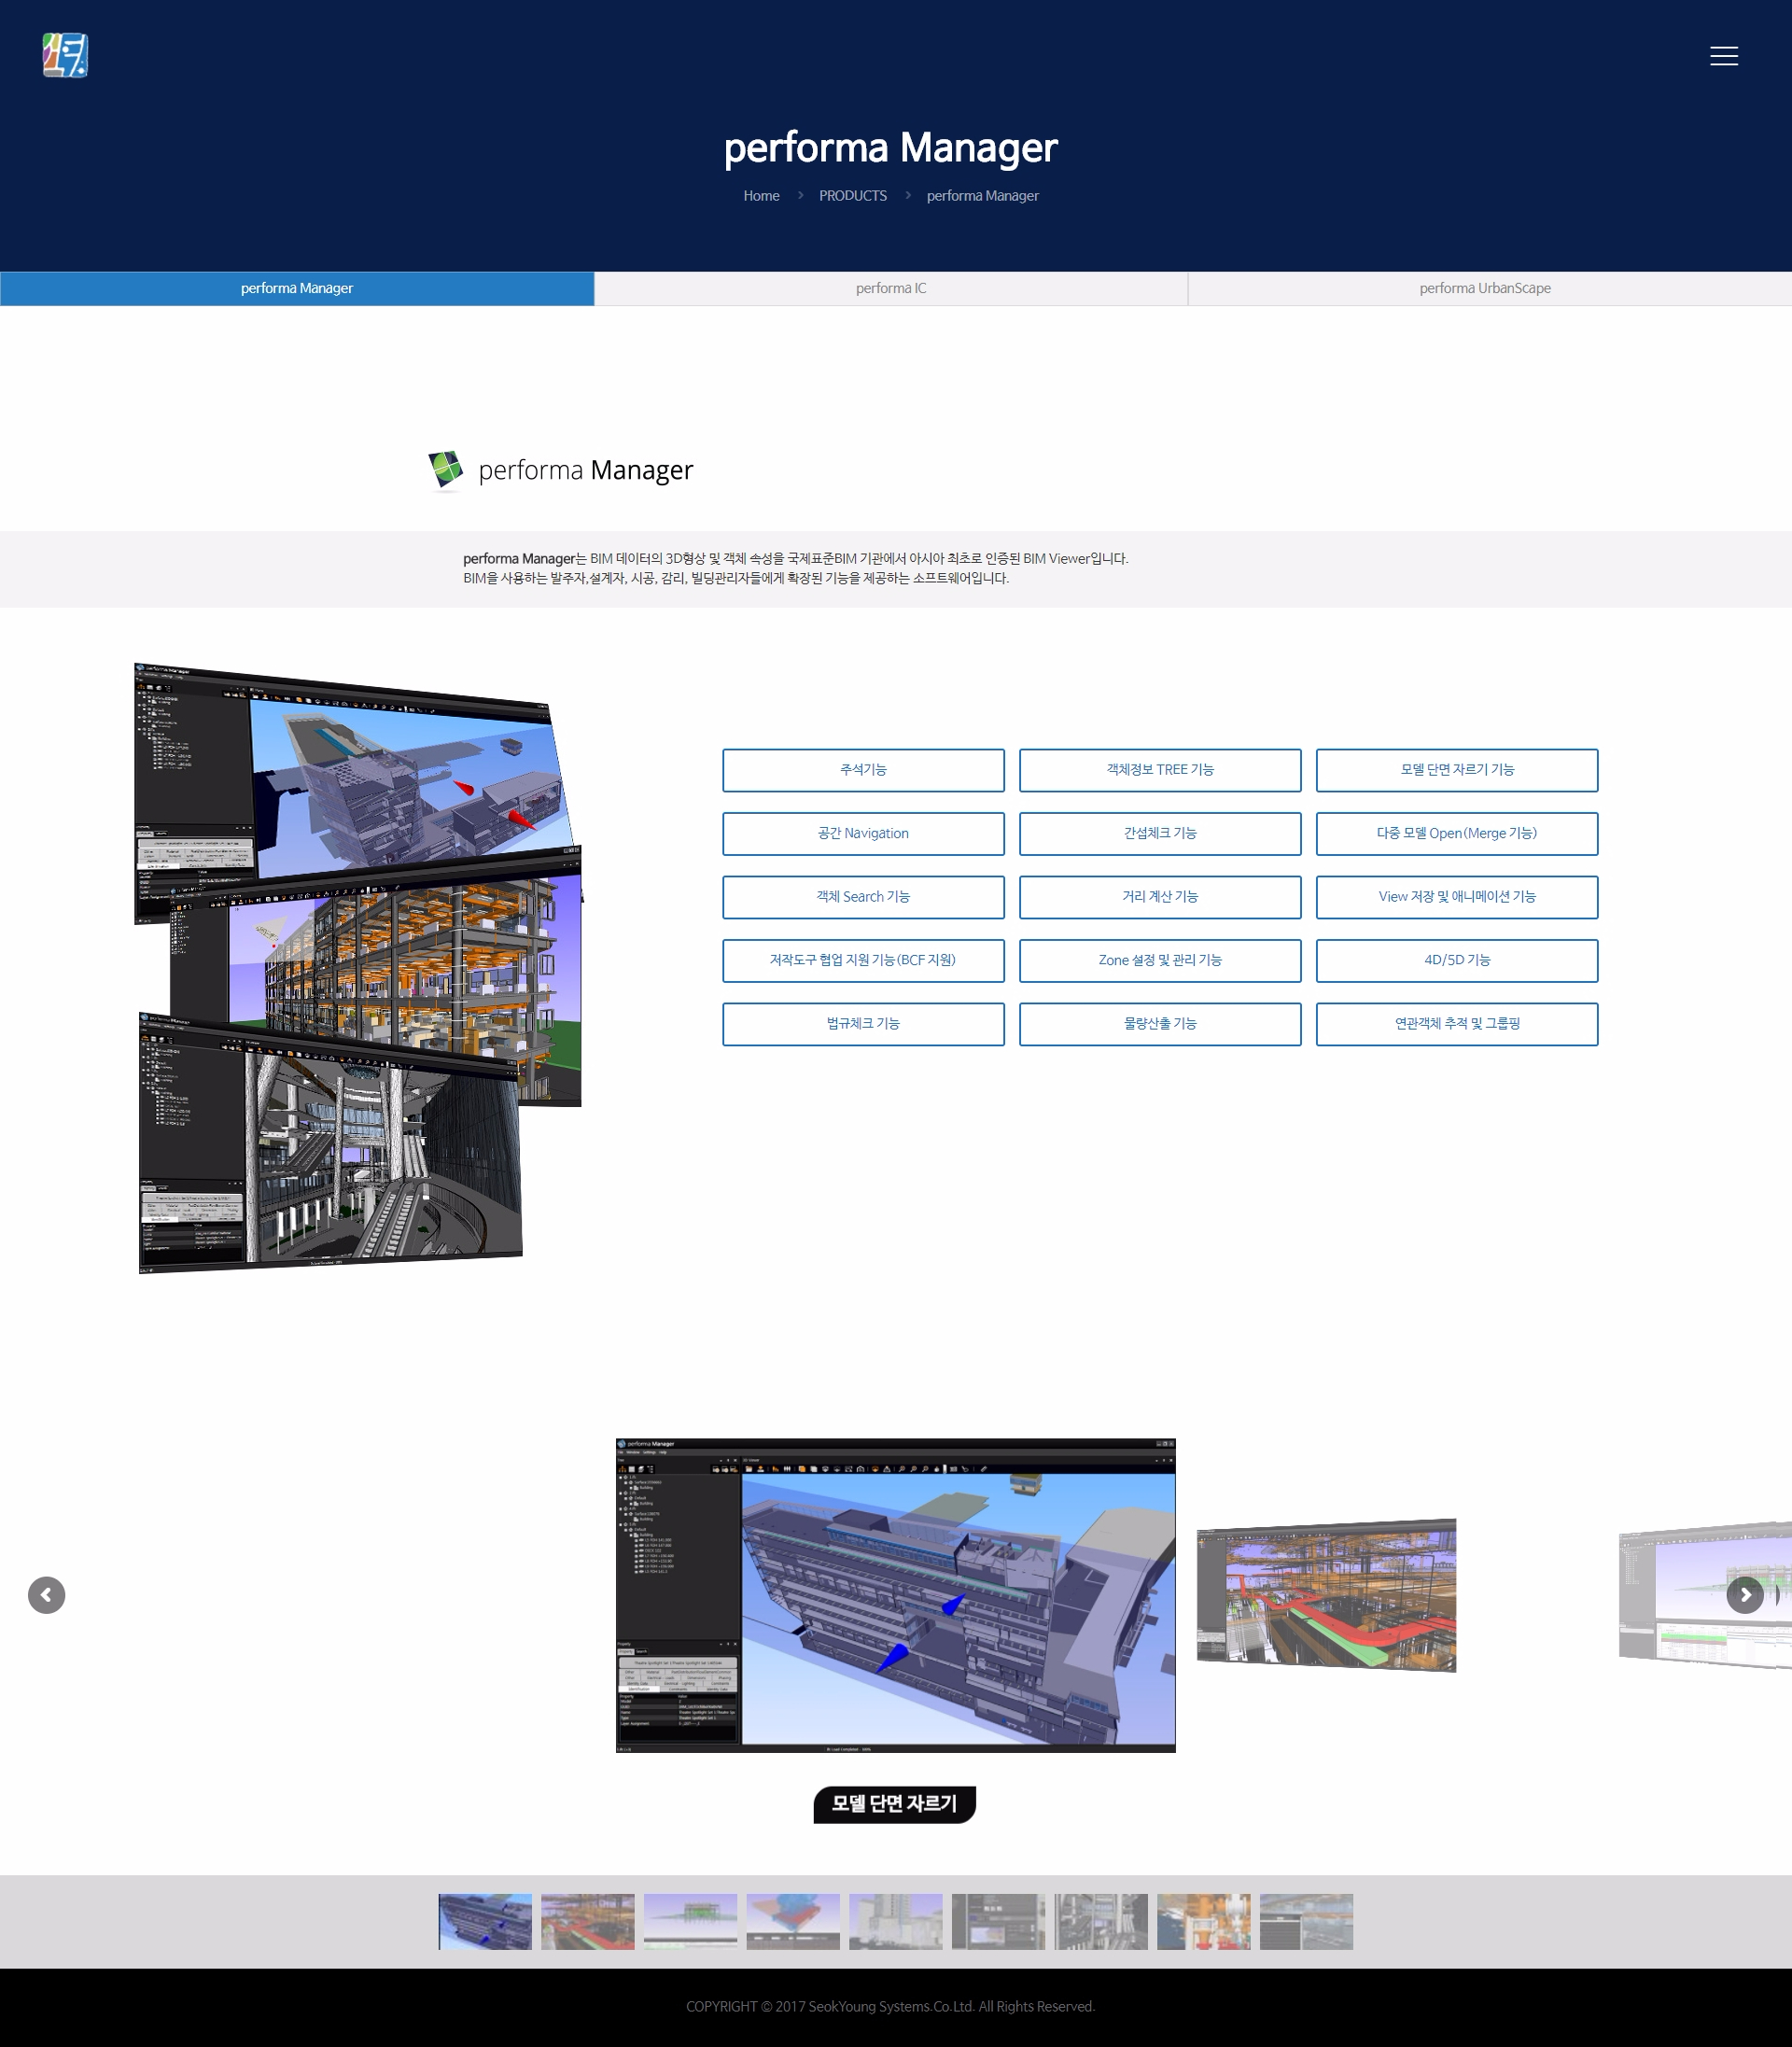The image size is (1792, 2047).
Task: Click the 객체 Search 기능 button
Action: 863,897
